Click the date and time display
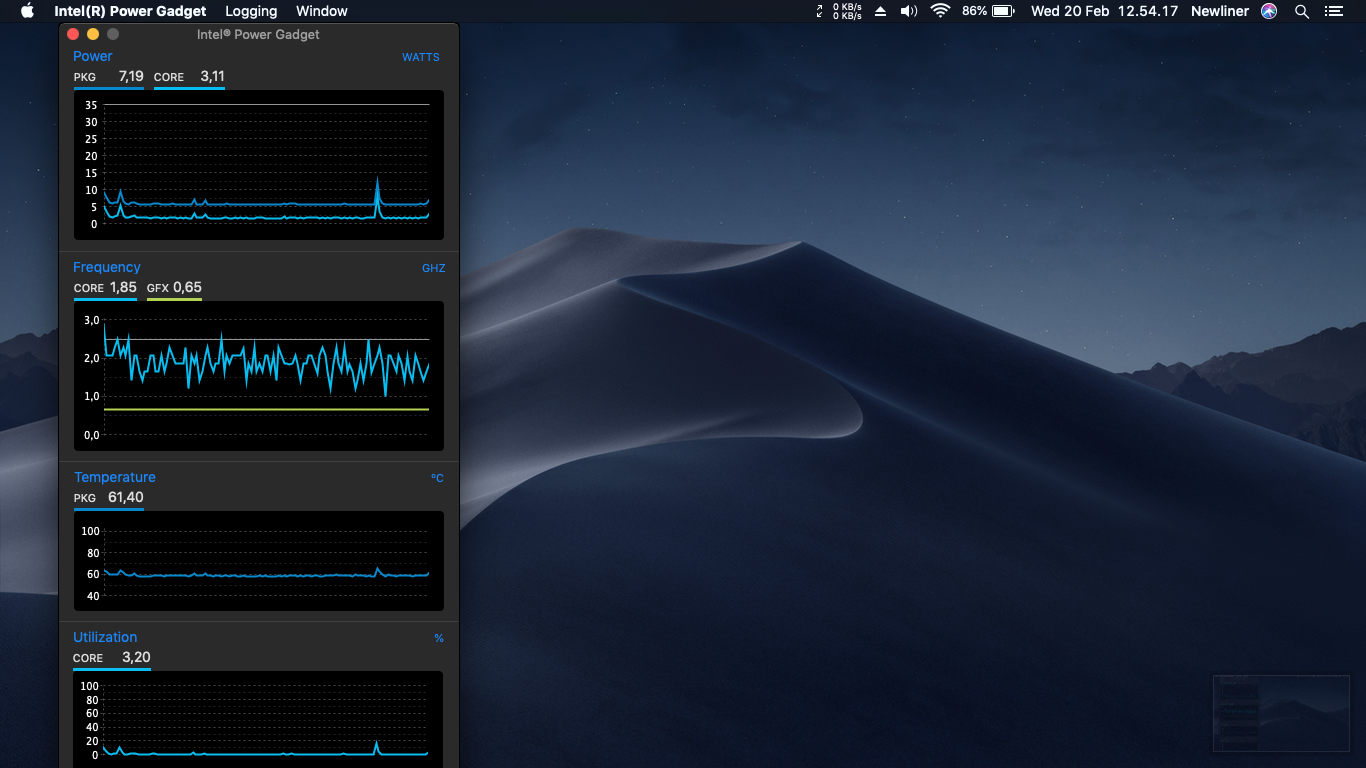 click(x=1104, y=11)
